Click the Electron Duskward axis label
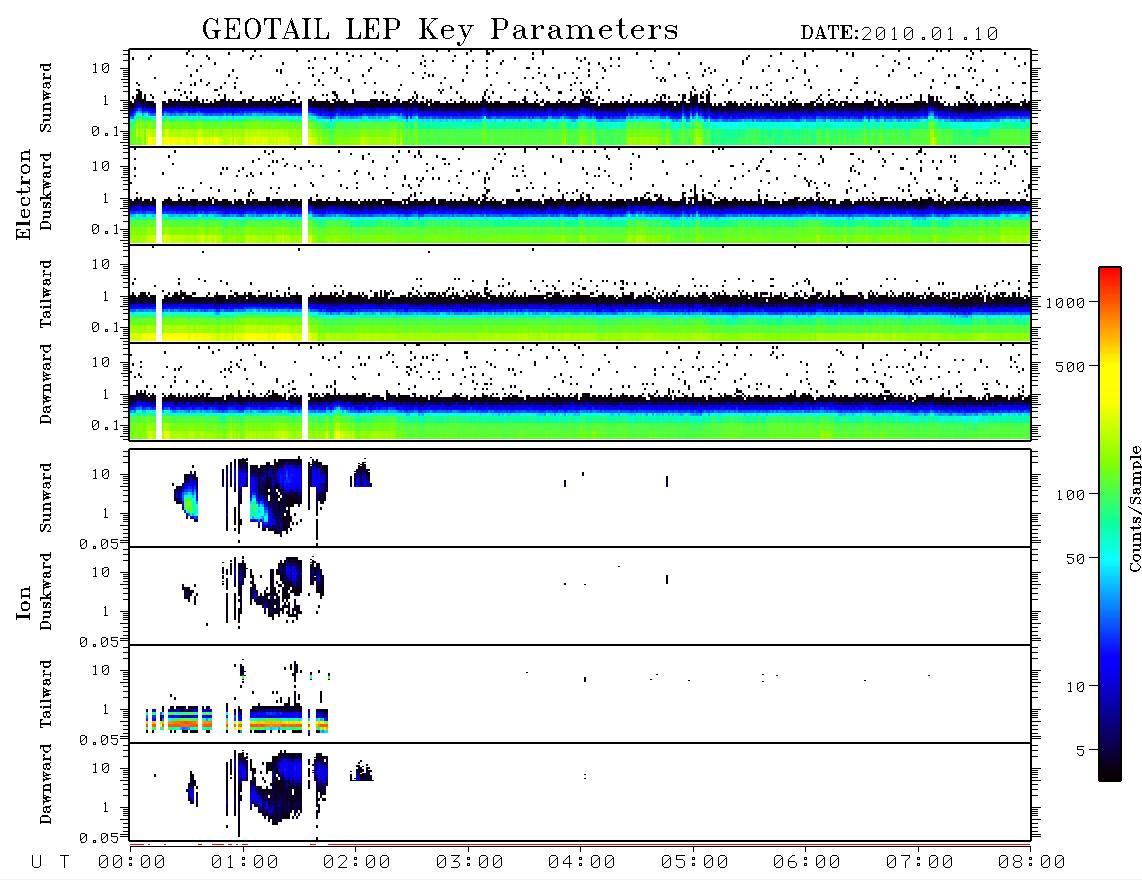Viewport: 1142px width, 880px height. click(46, 191)
